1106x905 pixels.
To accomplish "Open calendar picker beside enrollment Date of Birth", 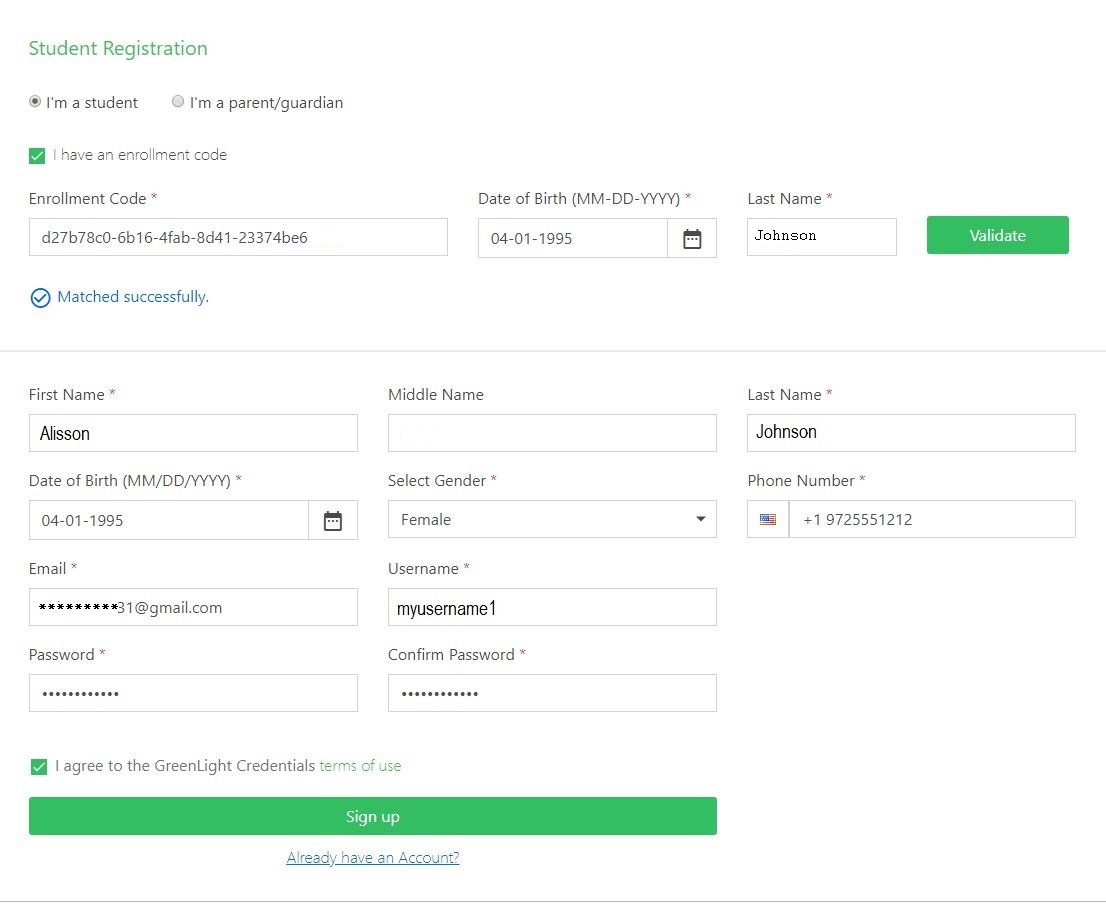I will (x=692, y=239).
